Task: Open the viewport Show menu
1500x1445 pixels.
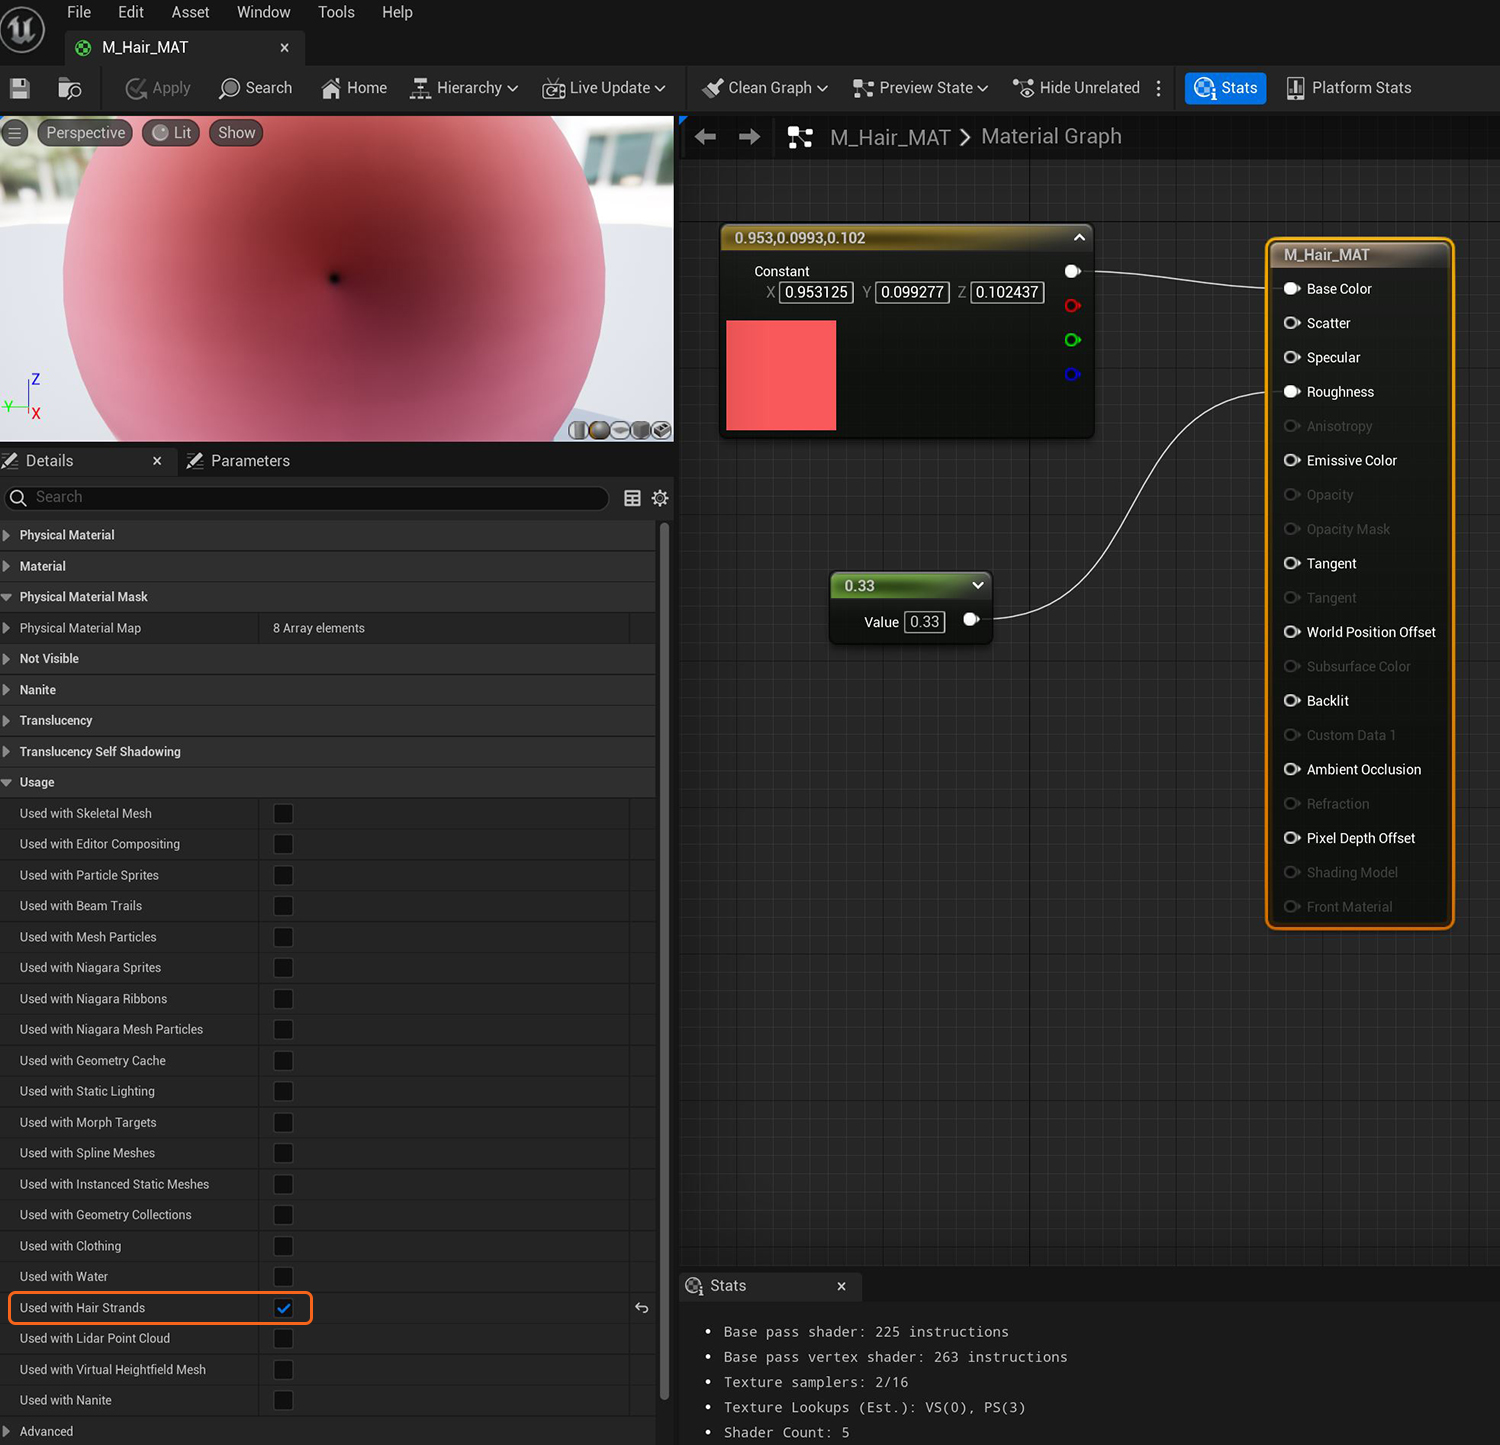Action: point(236,133)
